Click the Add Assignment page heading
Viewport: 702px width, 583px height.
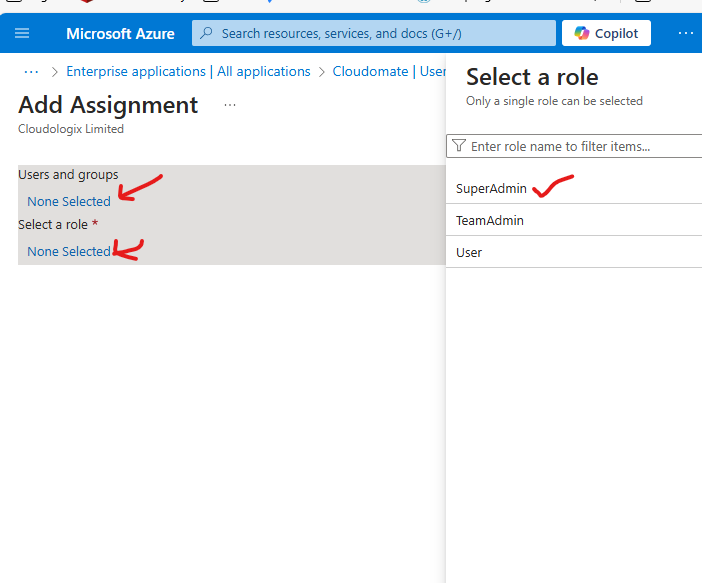108,106
